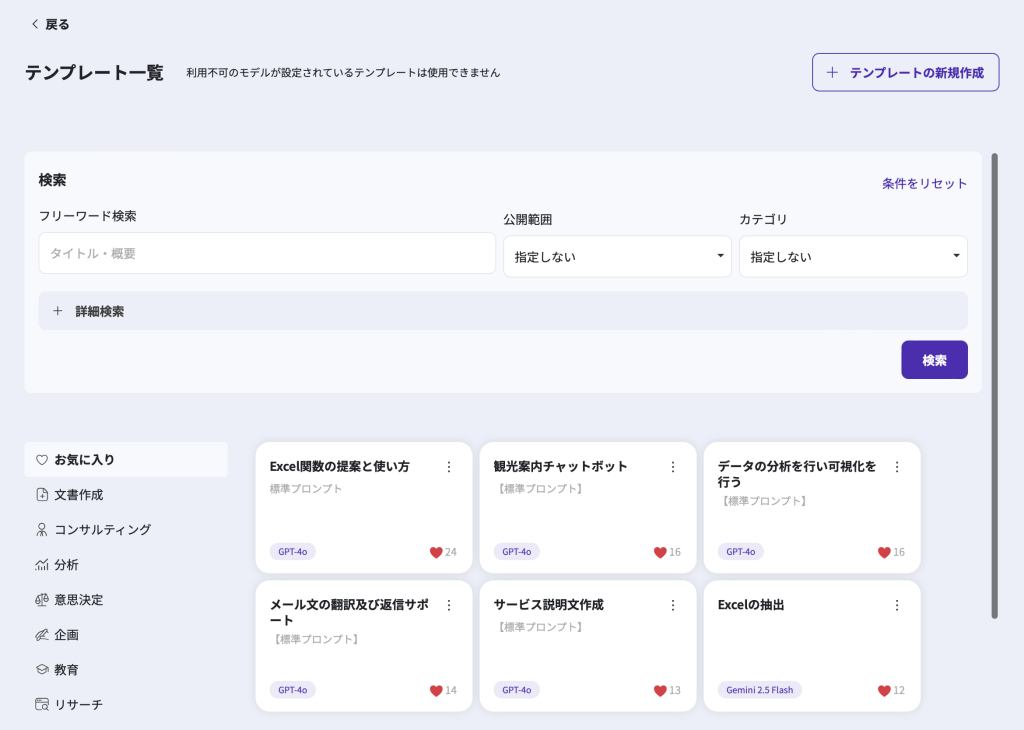
Task: Toggle the heart on メール文の翻訳及び返信サポート card
Action: click(x=436, y=691)
